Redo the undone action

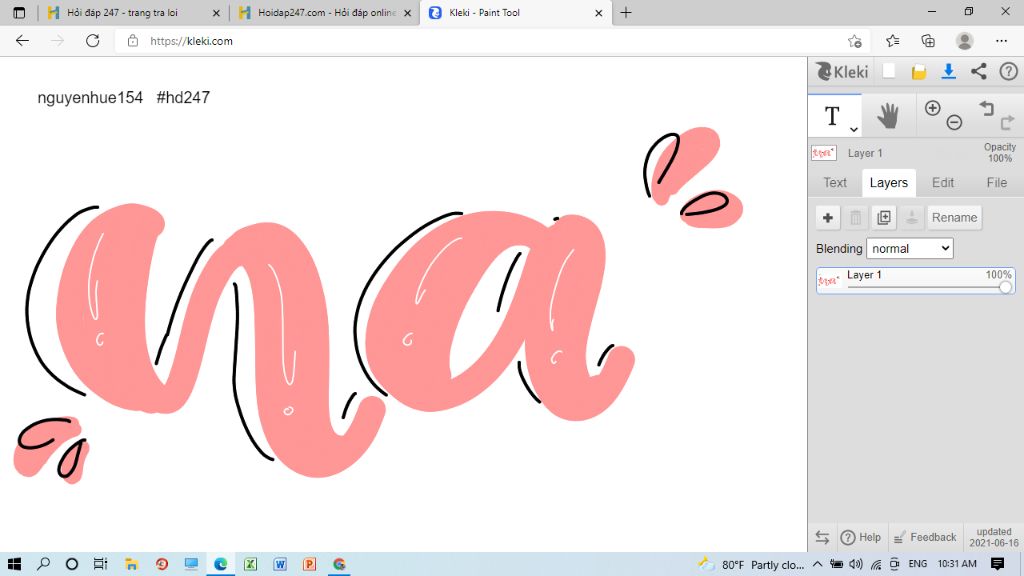pyautogui.click(x=1007, y=122)
